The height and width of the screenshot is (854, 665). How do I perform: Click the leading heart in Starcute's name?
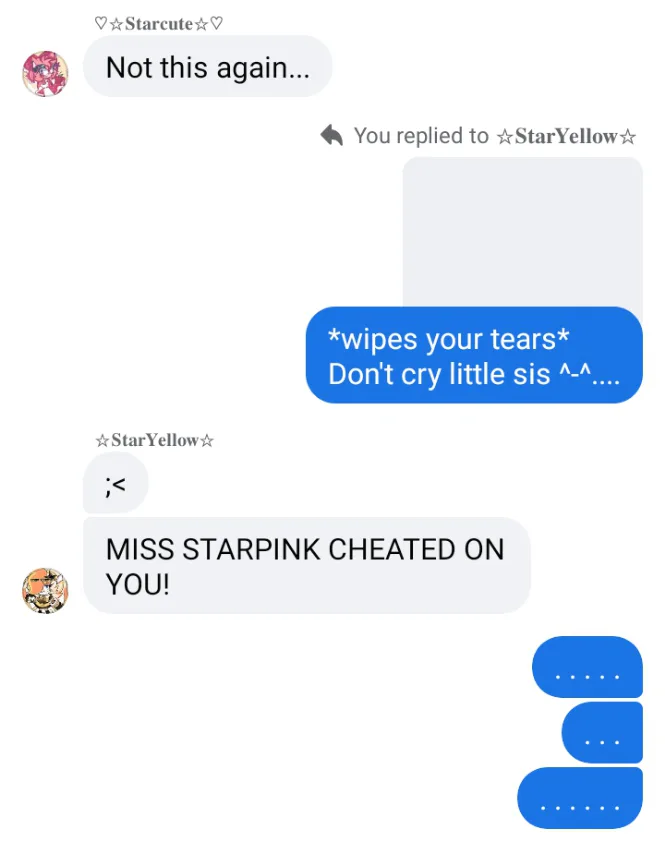point(101,23)
